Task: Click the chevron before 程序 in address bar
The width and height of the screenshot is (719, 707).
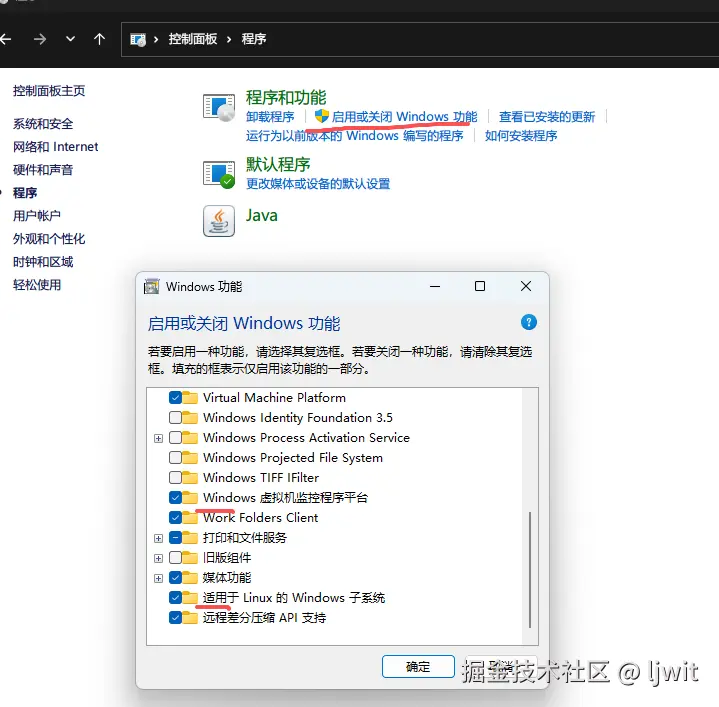Action: (229, 39)
